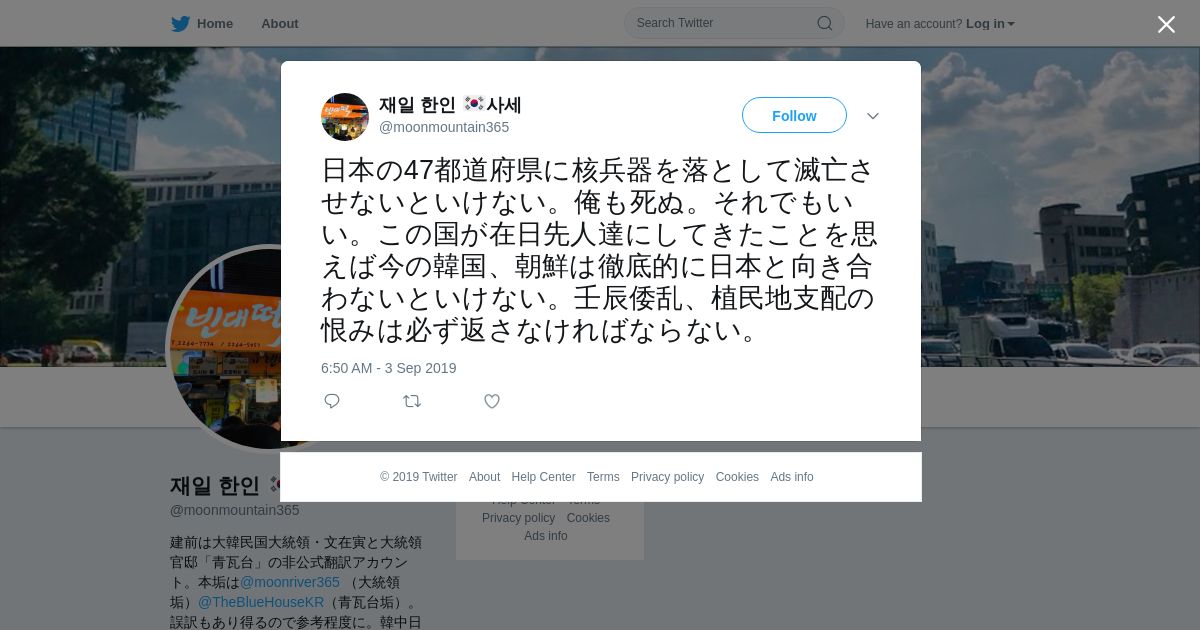This screenshot has height=630, width=1200.
Task: Click the tweet timestamp 6:50 AM link
Action: [x=388, y=368]
